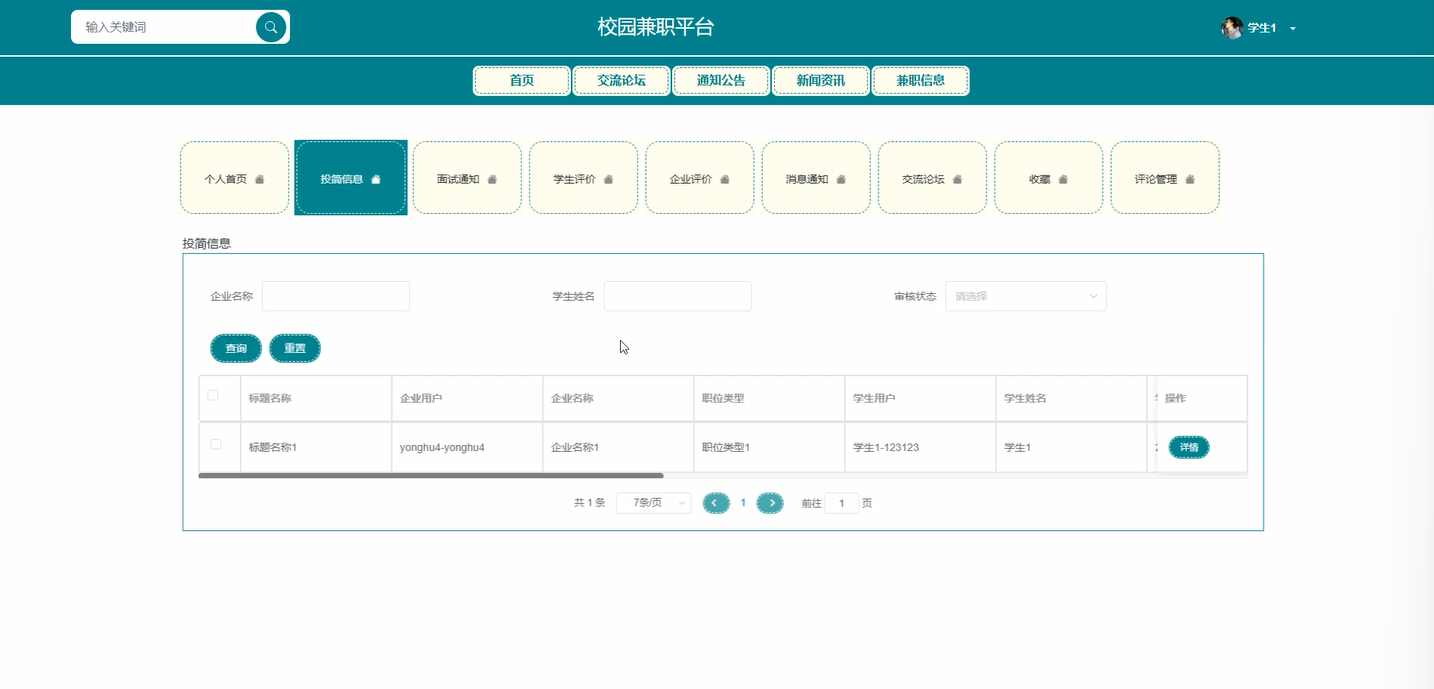Switch to the 交流论坛 card tab

[932, 178]
